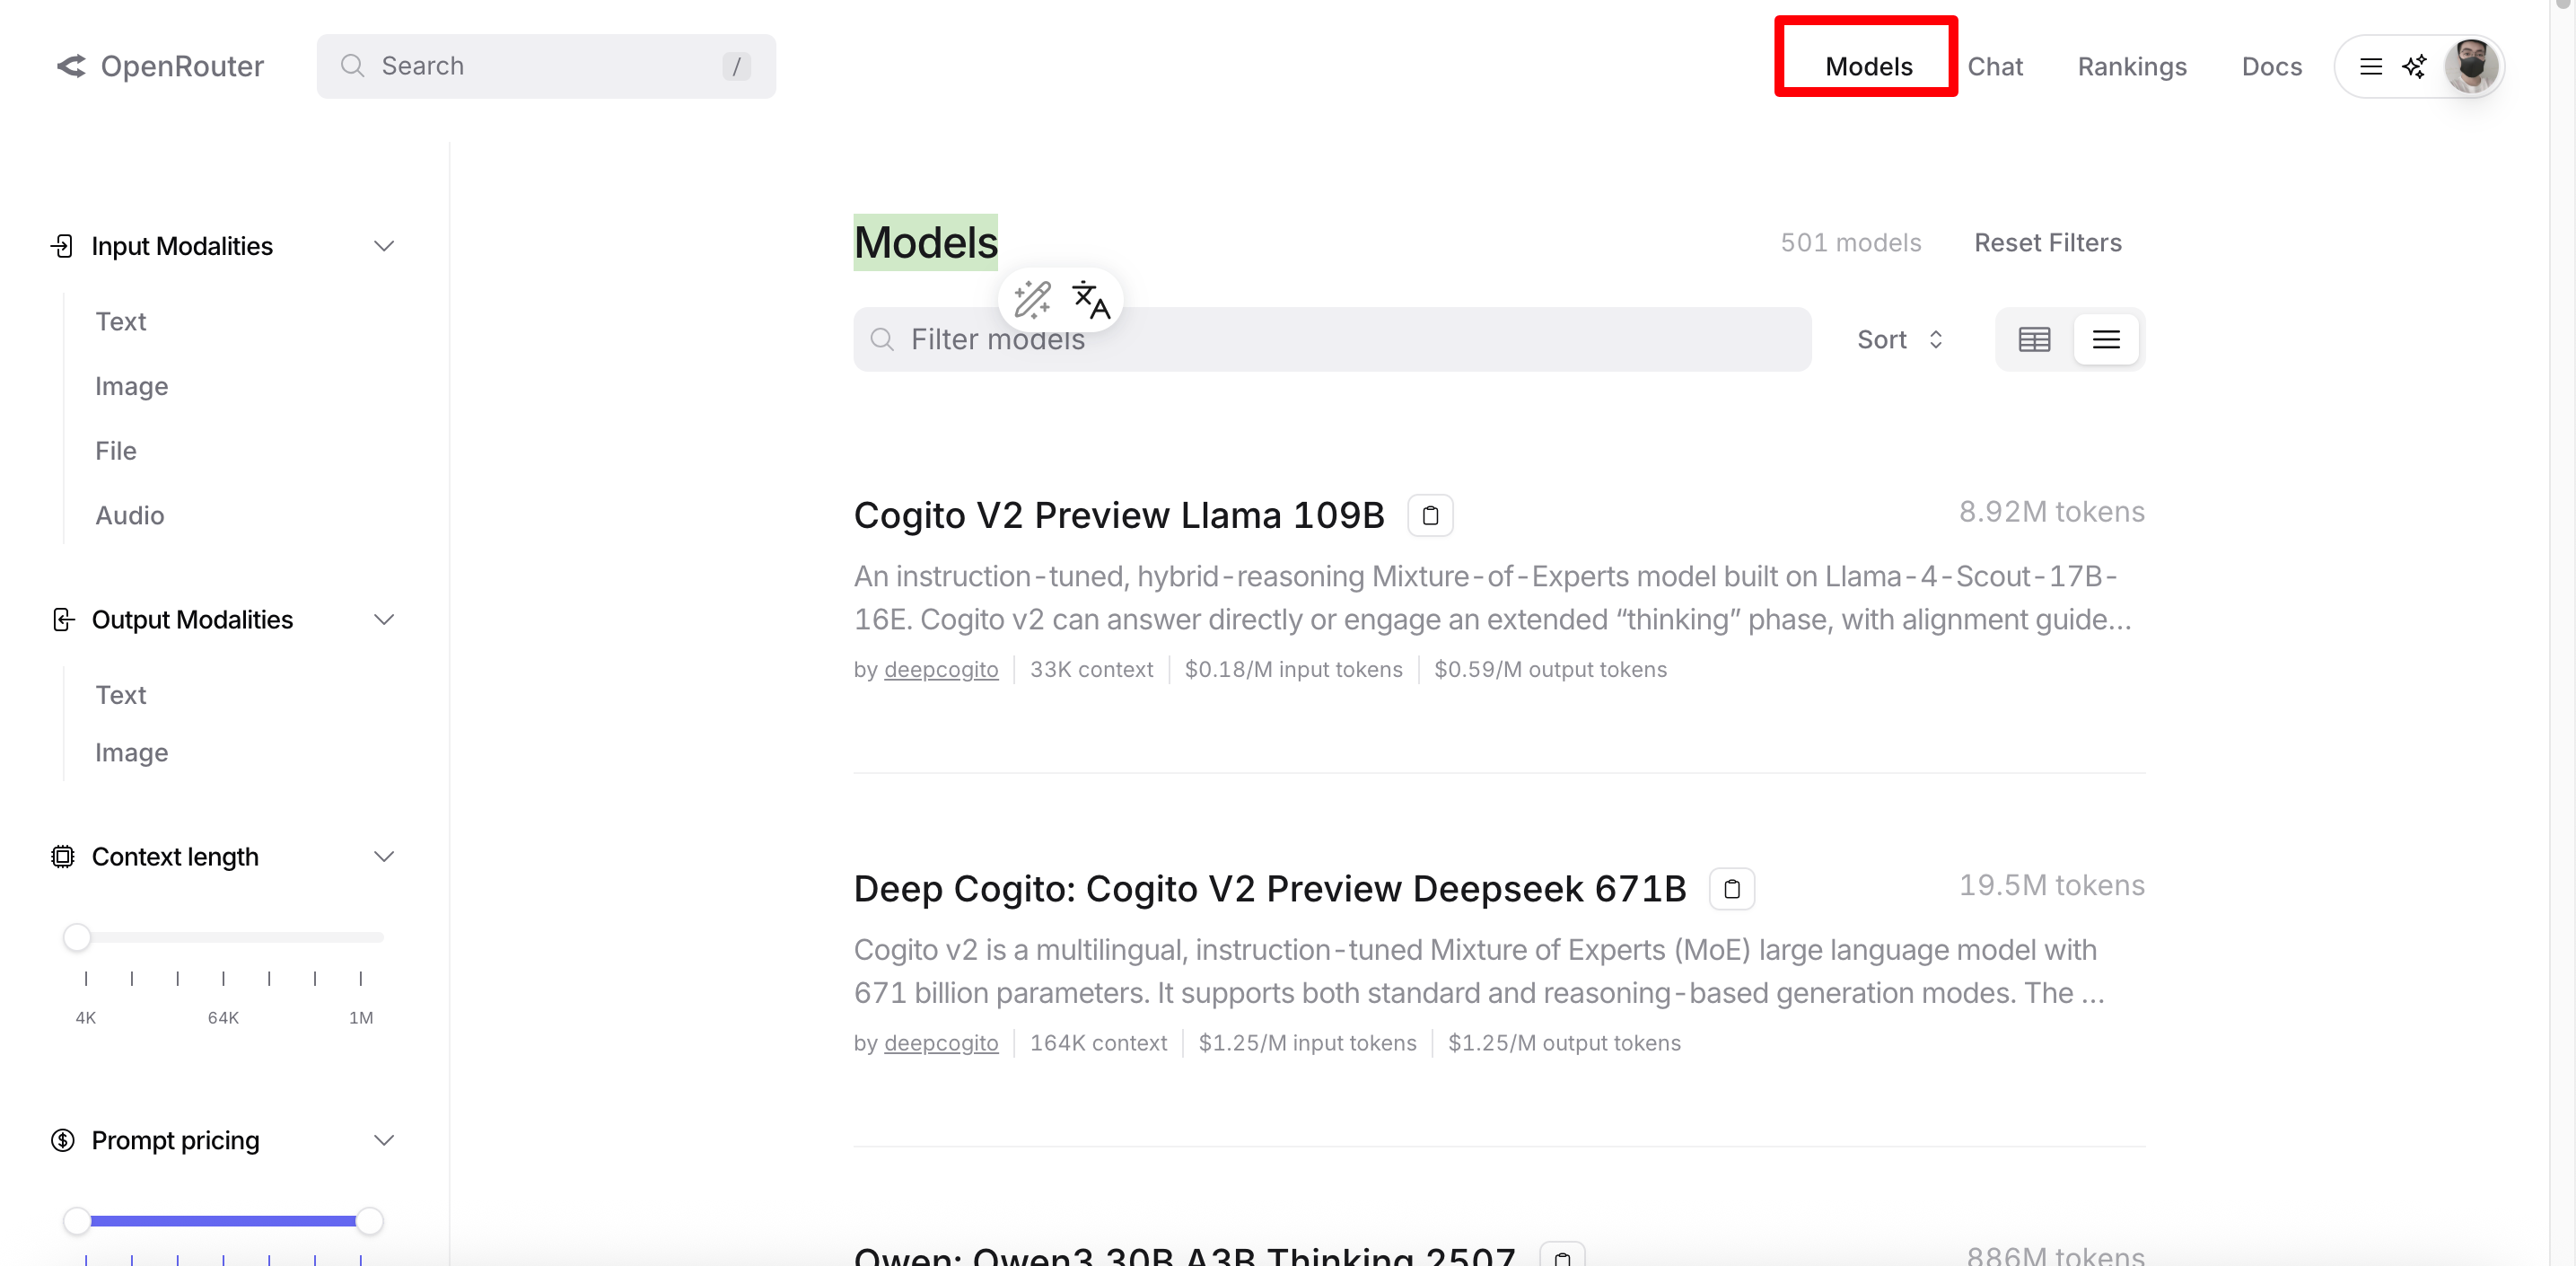Click the magic wand icon in popup
The image size is (2576, 1266).
coord(1031,300)
